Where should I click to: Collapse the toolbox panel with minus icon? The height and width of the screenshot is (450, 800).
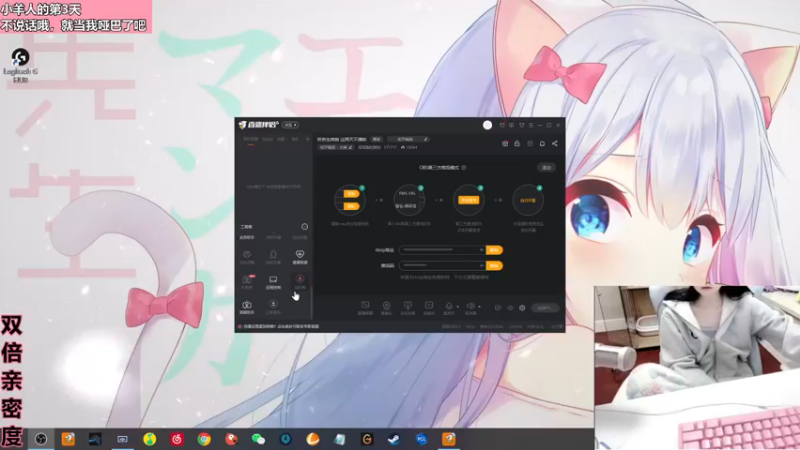tap(305, 227)
